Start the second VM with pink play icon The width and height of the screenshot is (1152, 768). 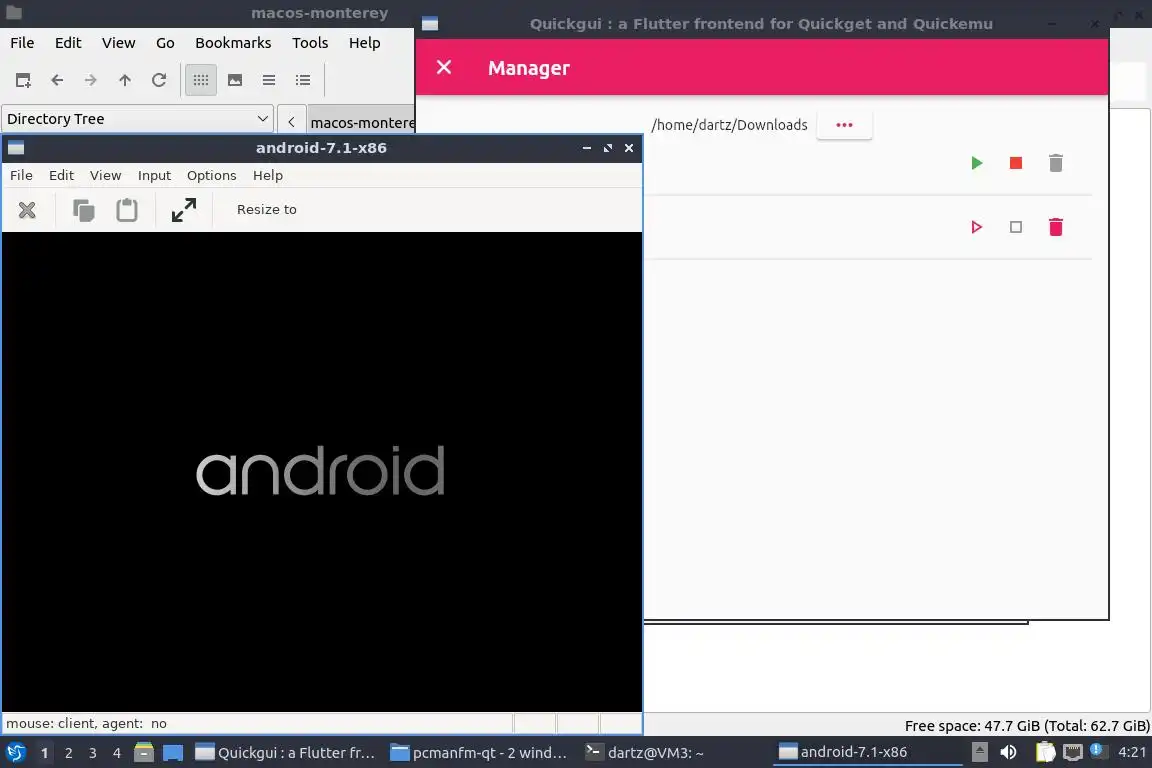coord(976,227)
